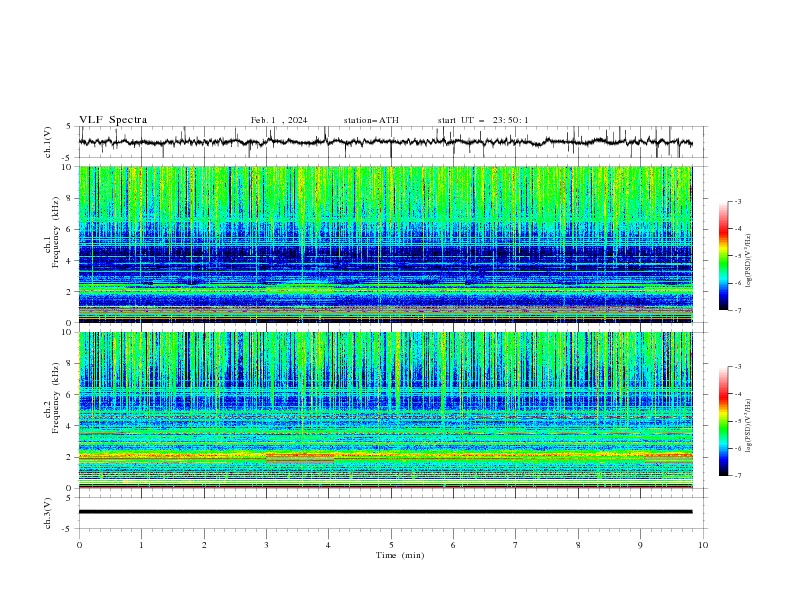Click the 'Feb. 1 , 2024' date text
Viewport: 792px width, 612px height.
[279, 120]
